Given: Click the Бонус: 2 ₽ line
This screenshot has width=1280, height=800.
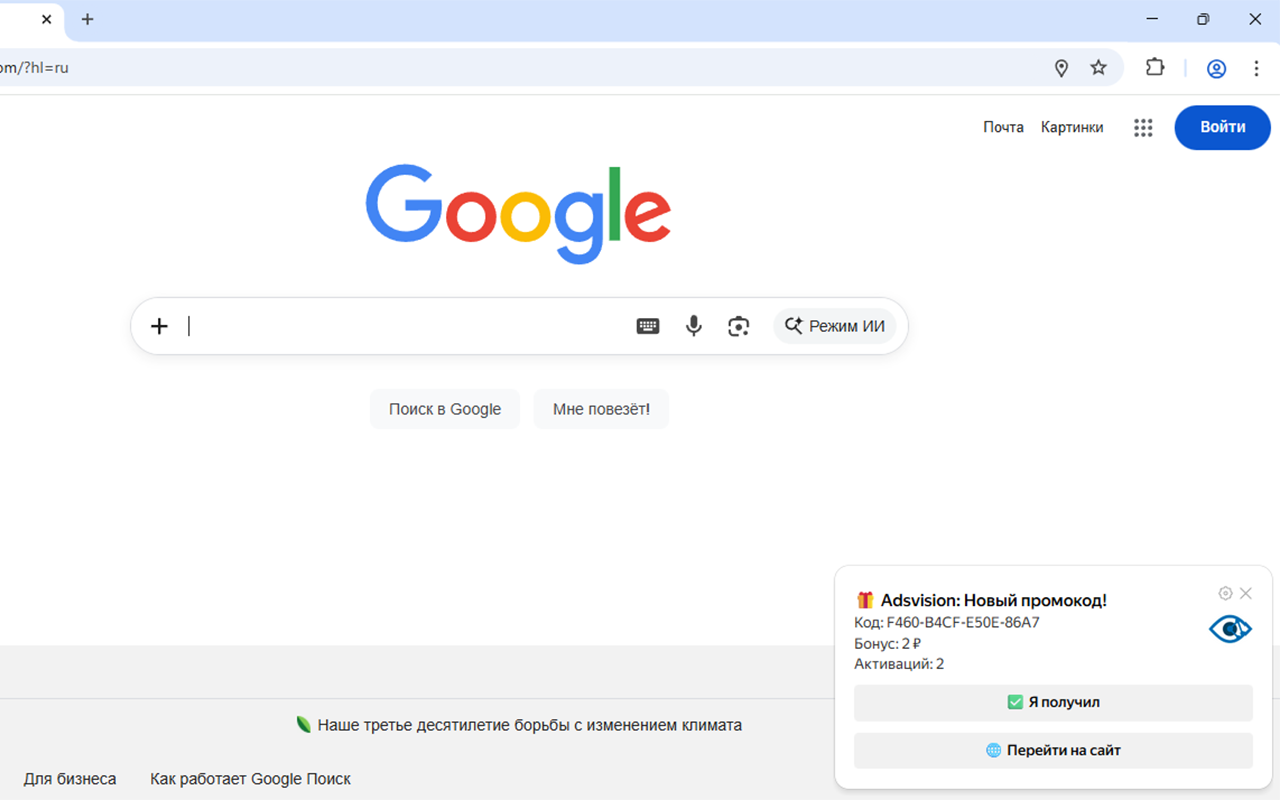Looking at the screenshot, I should [888, 644].
